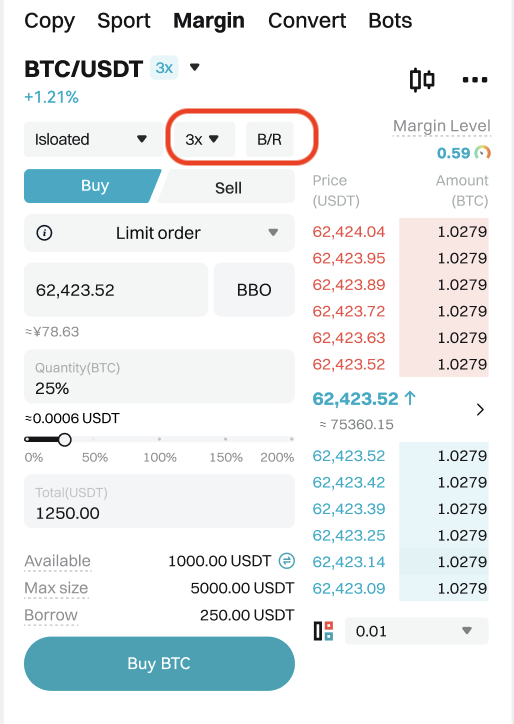Set slider to the 100% mark

[x=159, y=440]
